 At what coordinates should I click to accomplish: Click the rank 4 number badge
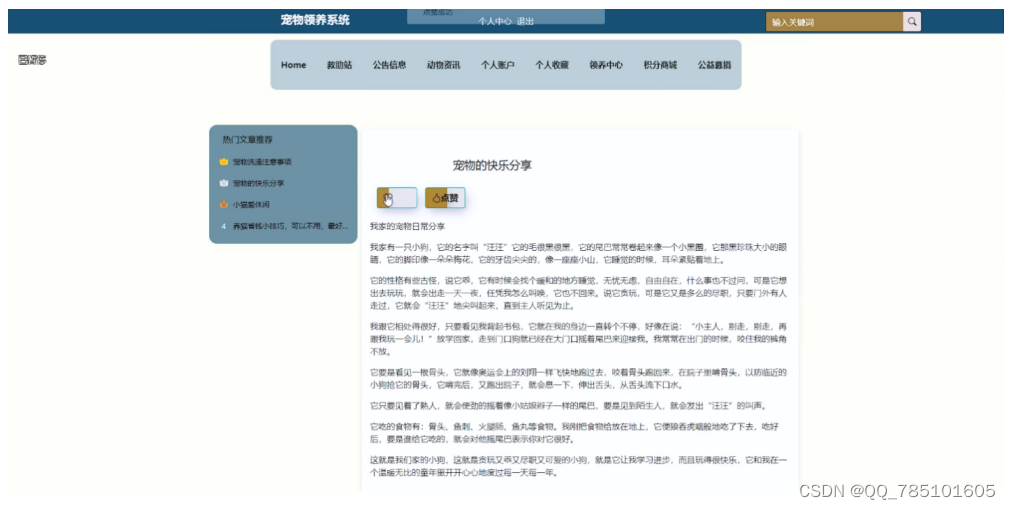click(x=224, y=226)
